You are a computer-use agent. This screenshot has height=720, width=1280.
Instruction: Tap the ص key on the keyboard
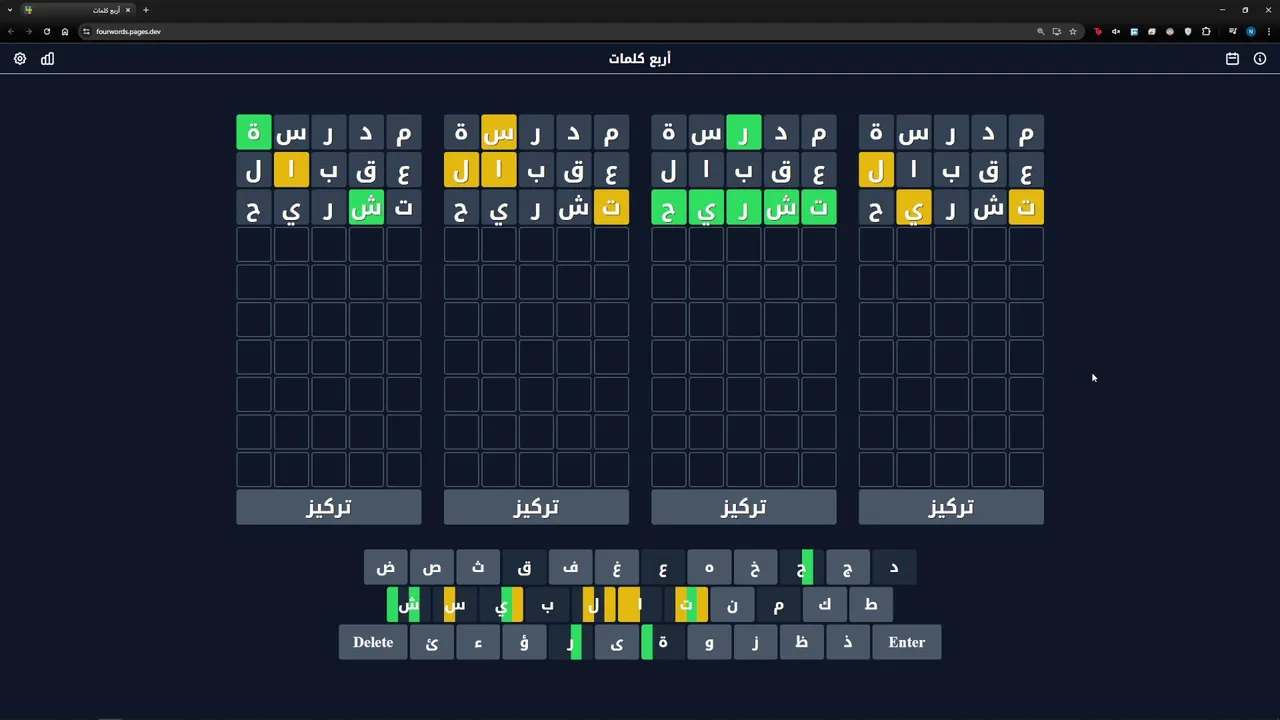coord(432,568)
